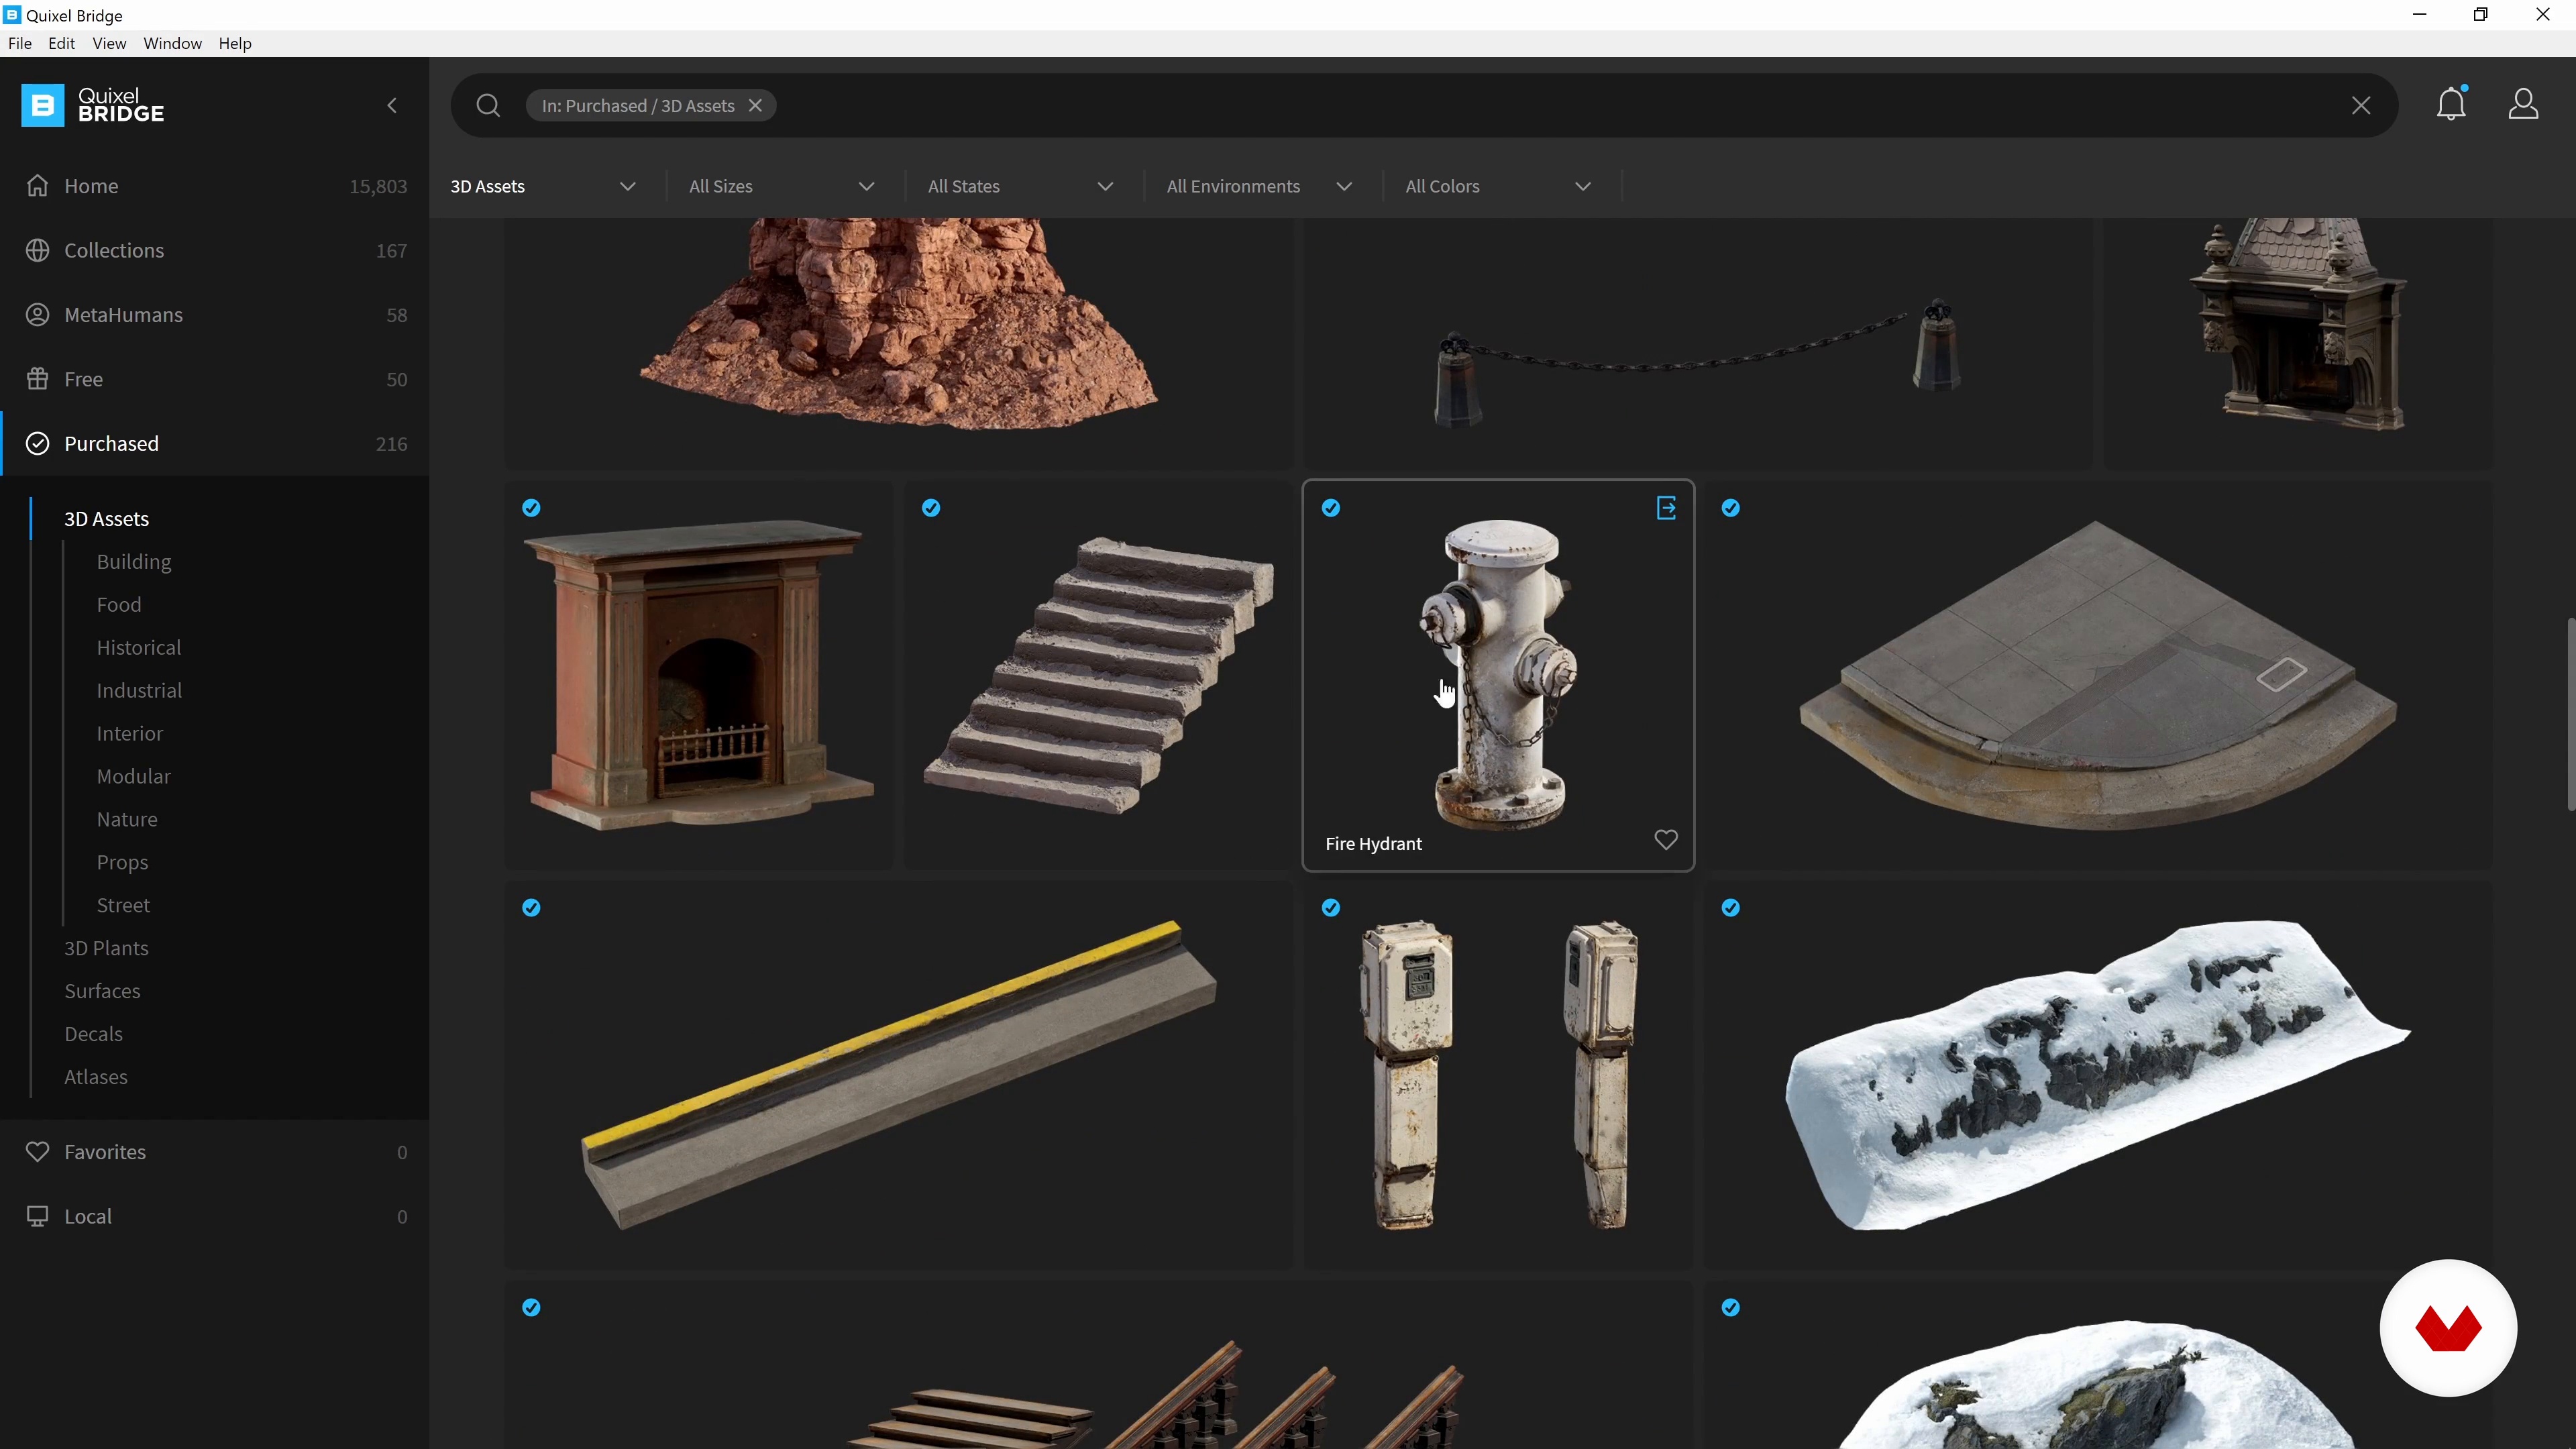The height and width of the screenshot is (1449, 2576).
Task: Go to Collections section
Action: (x=215, y=250)
